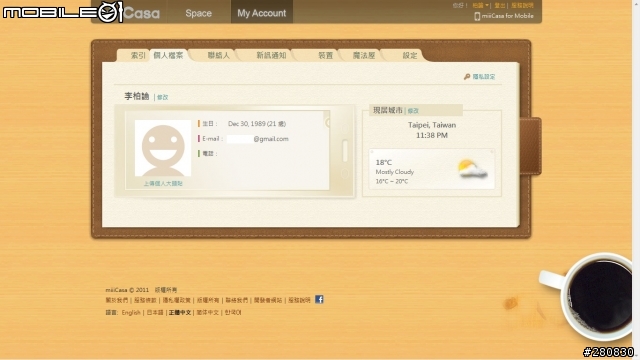
Task: Click the 11:38 PM local time
Action: [432, 135]
